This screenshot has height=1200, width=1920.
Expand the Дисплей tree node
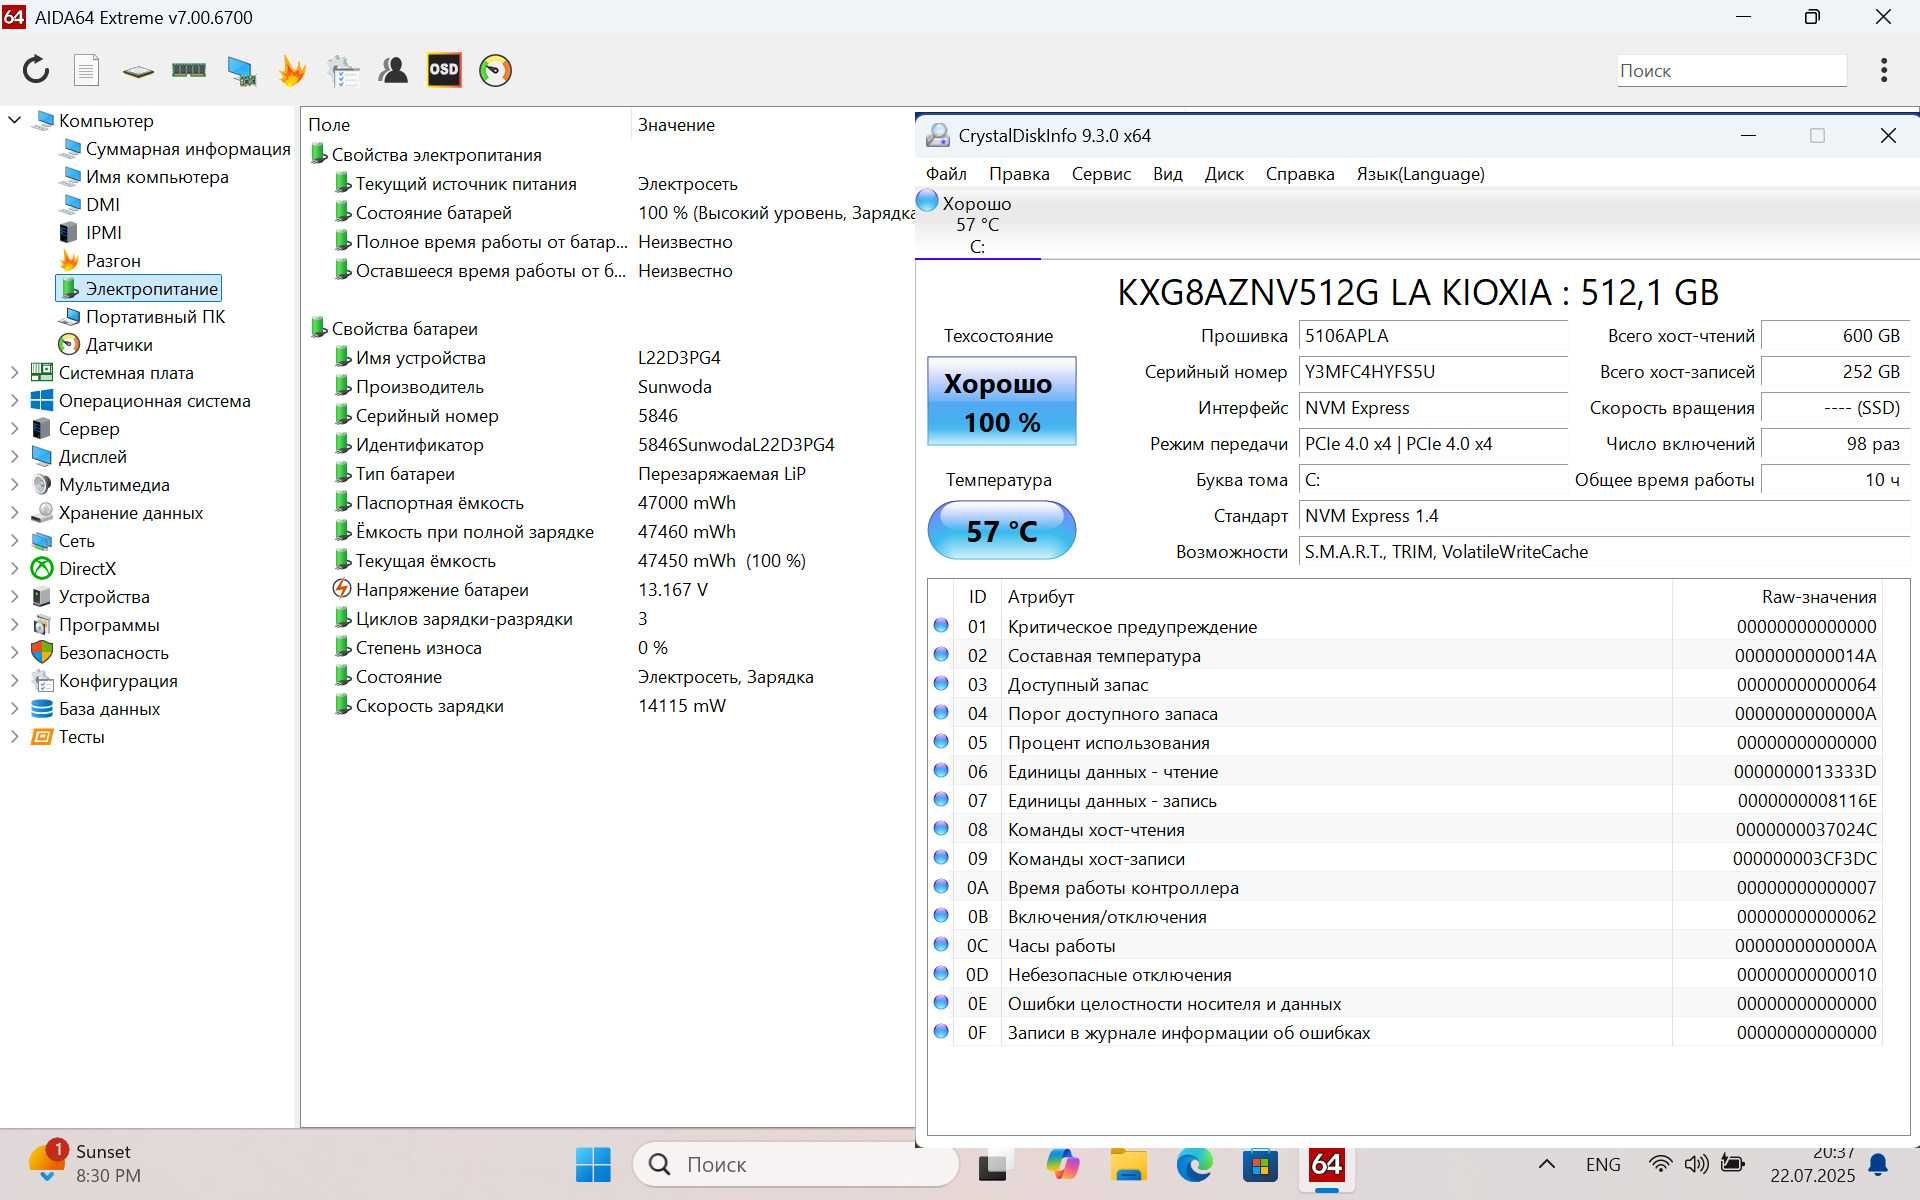click(x=14, y=456)
